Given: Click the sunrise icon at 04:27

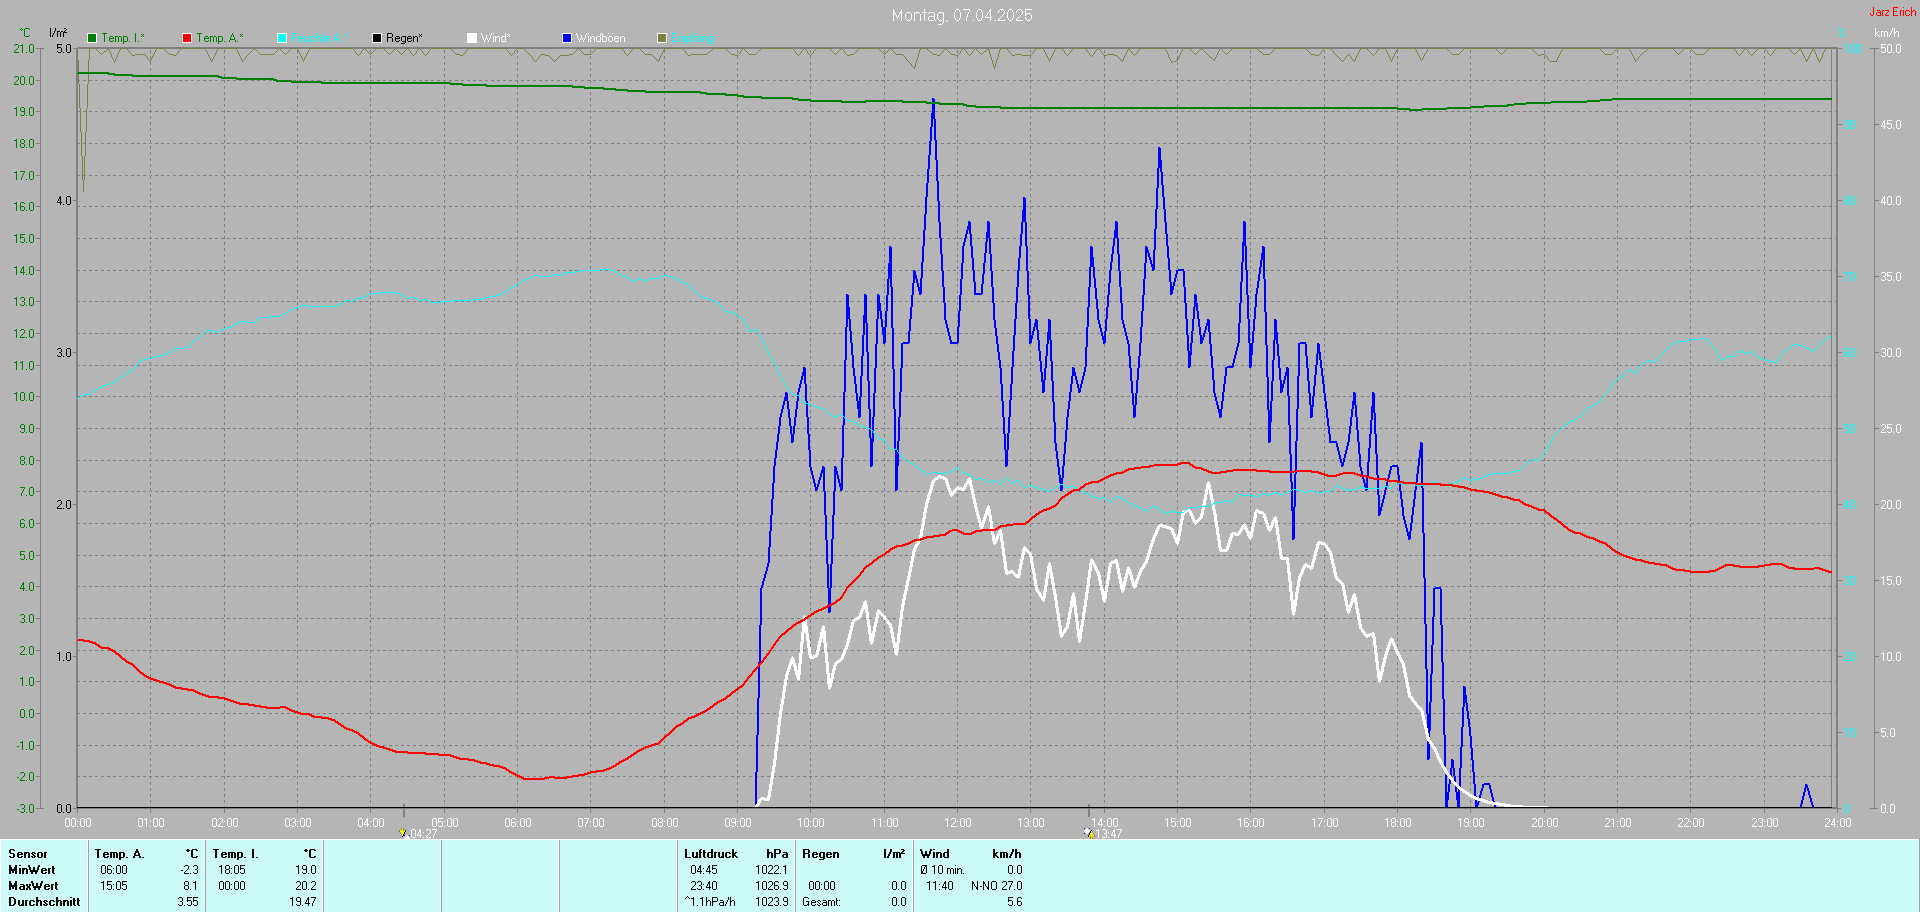Looking at the screenshot, I should pos(403,832).
